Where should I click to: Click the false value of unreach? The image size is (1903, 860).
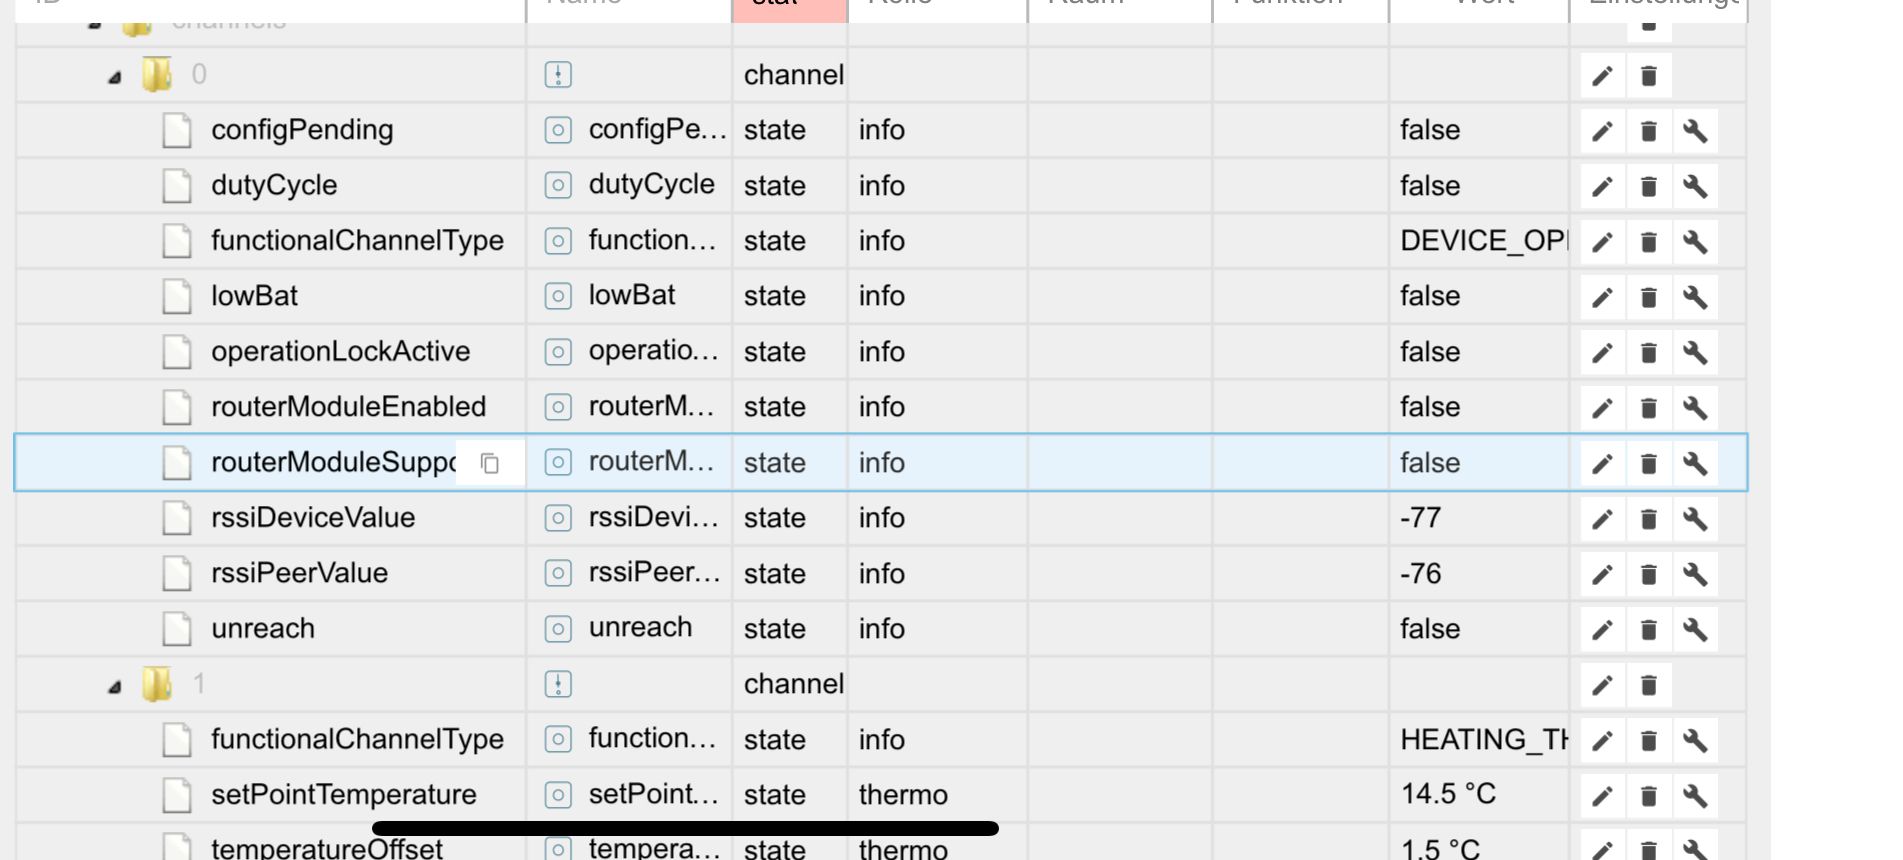(x=1430, y=628)
